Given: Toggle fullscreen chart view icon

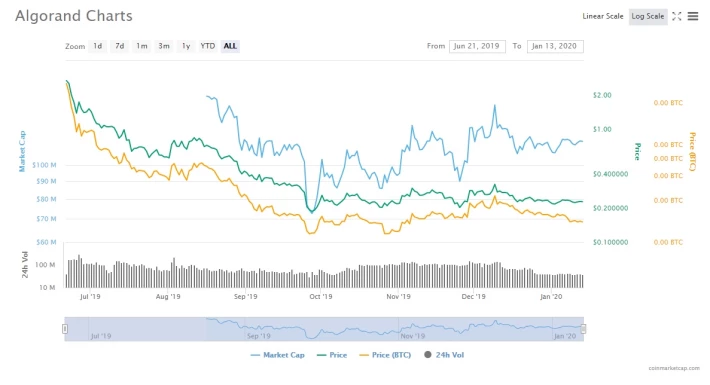Looking at the screenshot, I should click(676, 16).
